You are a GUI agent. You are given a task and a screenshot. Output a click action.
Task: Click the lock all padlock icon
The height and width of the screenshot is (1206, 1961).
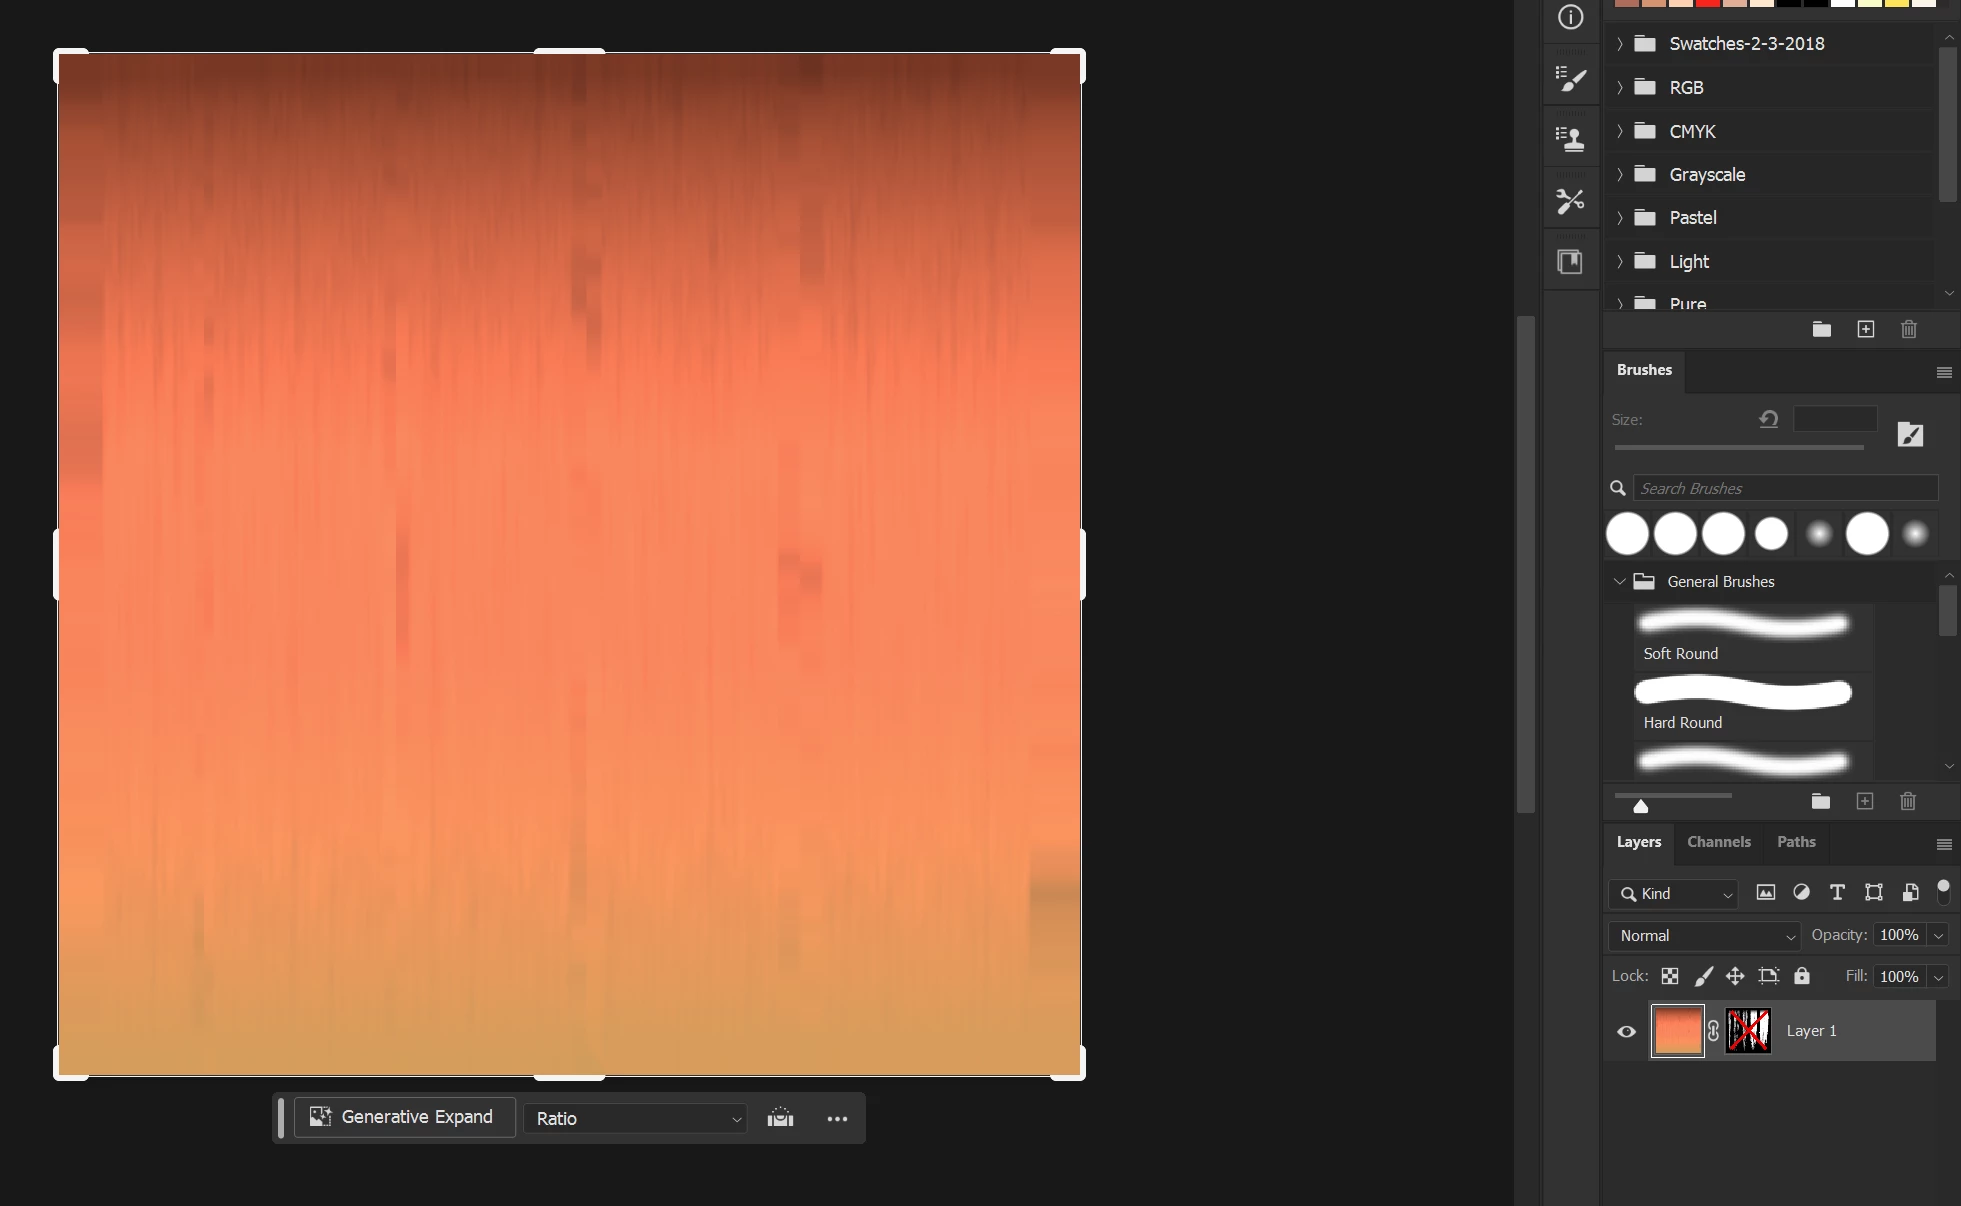click(1801, 976)
